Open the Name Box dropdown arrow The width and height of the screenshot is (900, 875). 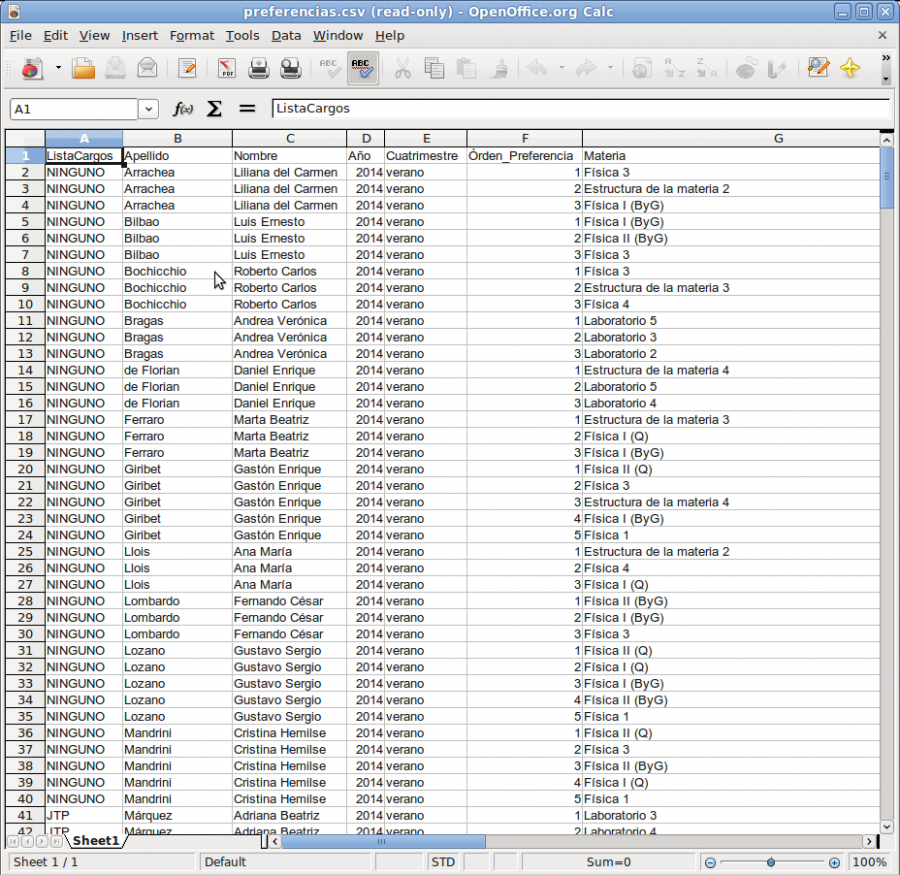pyautogui.click(x=148, y=109)
